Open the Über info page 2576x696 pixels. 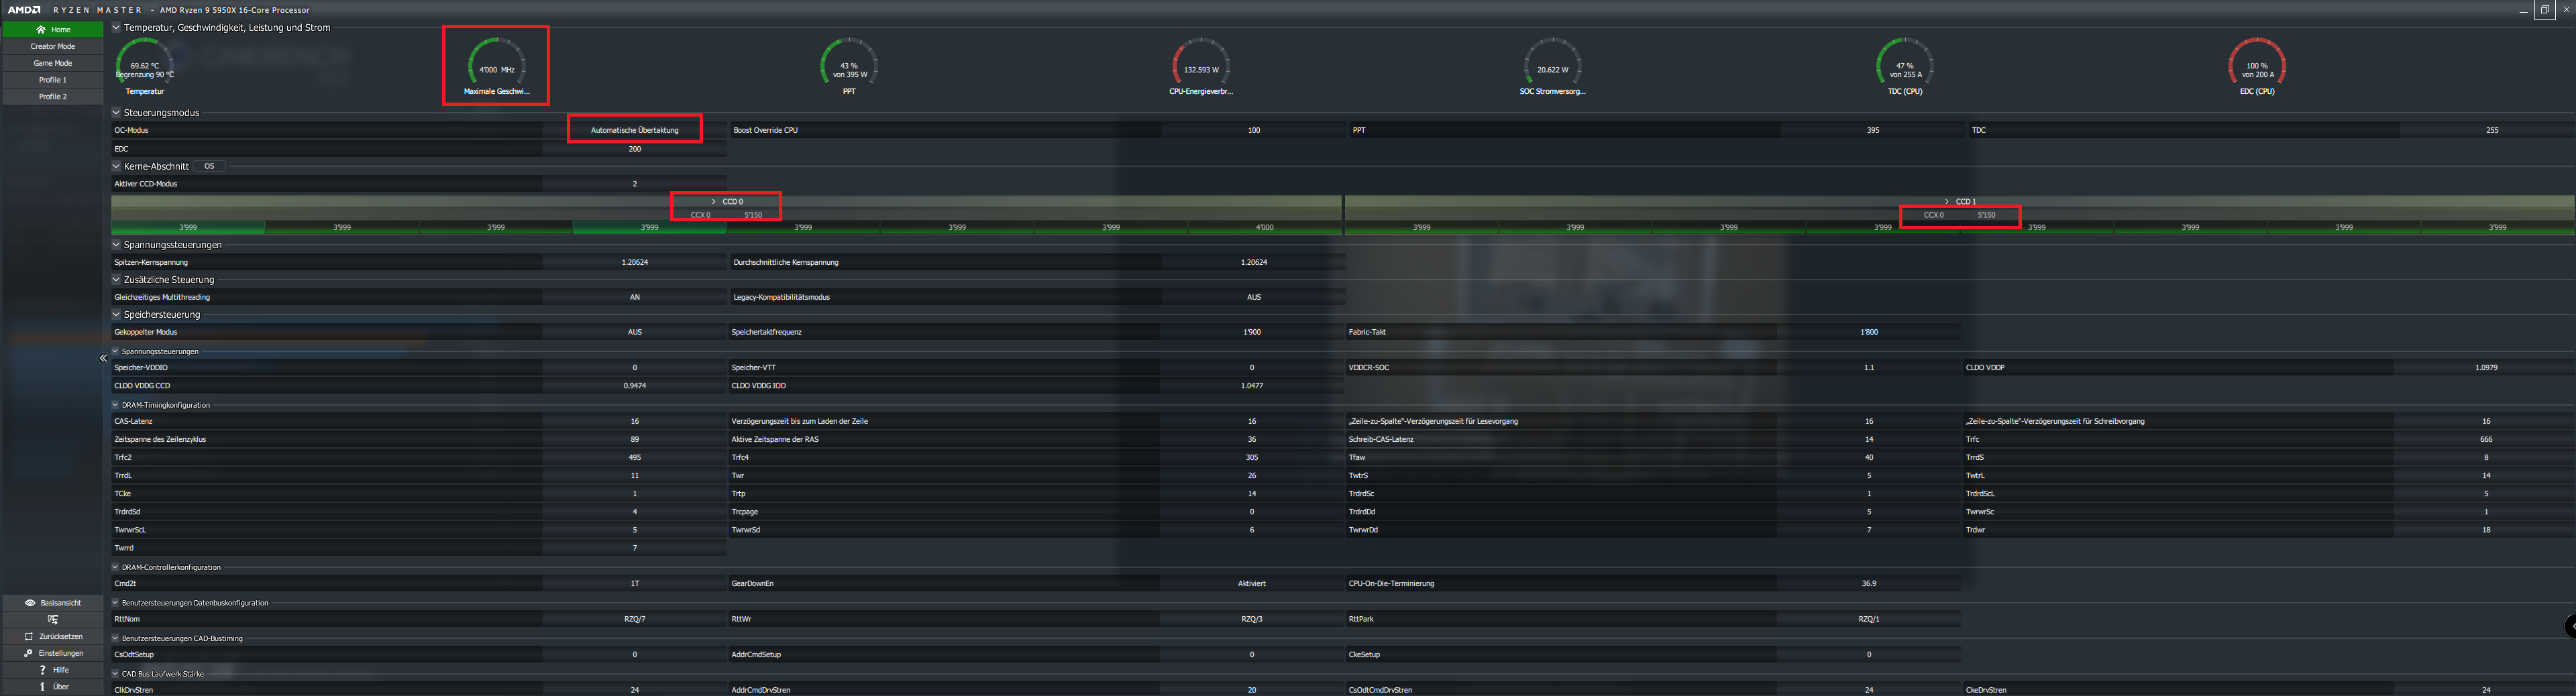click(x=53, y=687)
